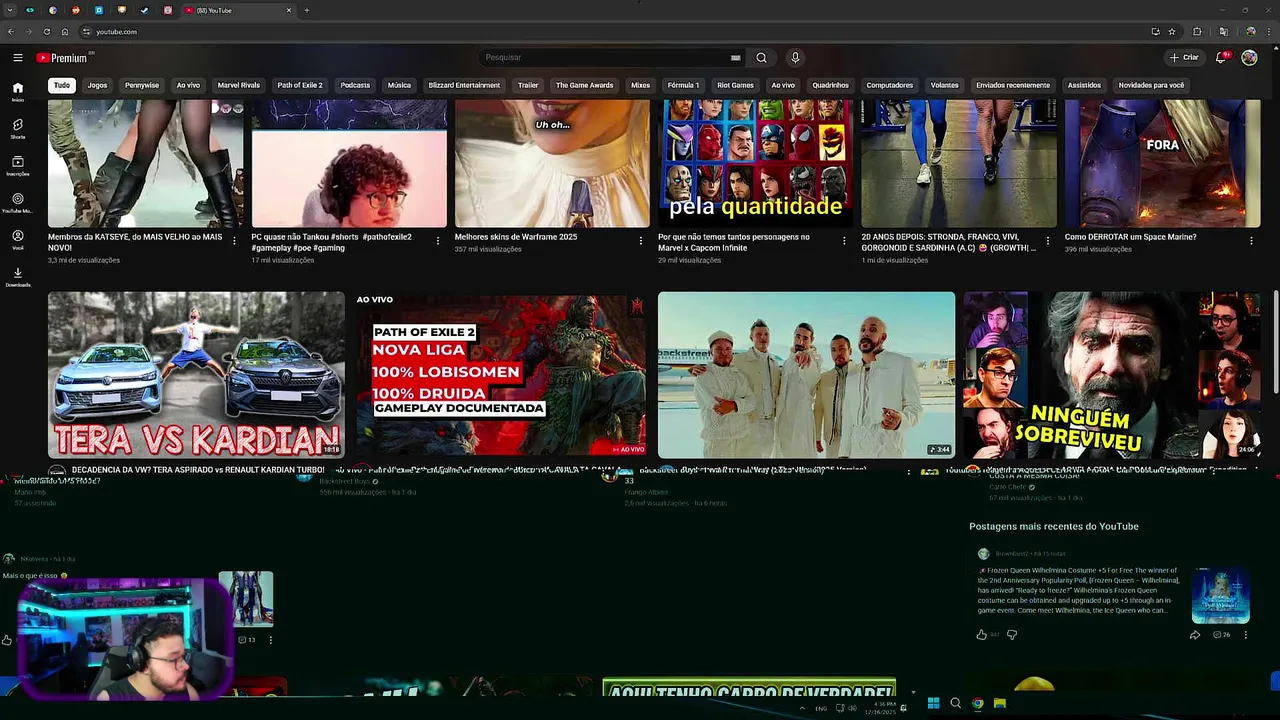The image size is (1280, 720).
Task: Open comments on the Frozen Queen post
Action: coord(1221,635)
